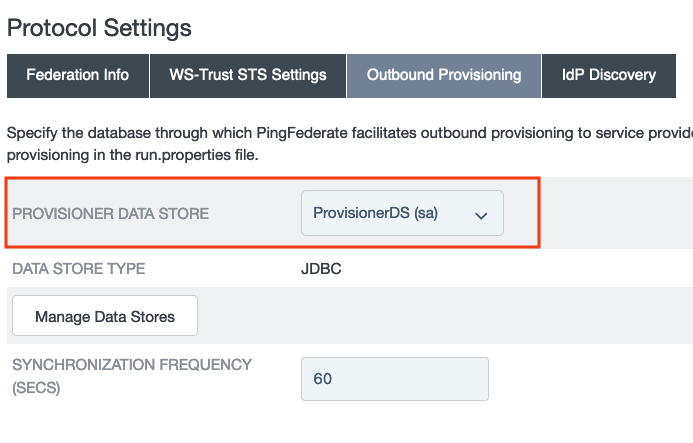Open the WS-Trust STS Settings tab

(x=248, y=75)
